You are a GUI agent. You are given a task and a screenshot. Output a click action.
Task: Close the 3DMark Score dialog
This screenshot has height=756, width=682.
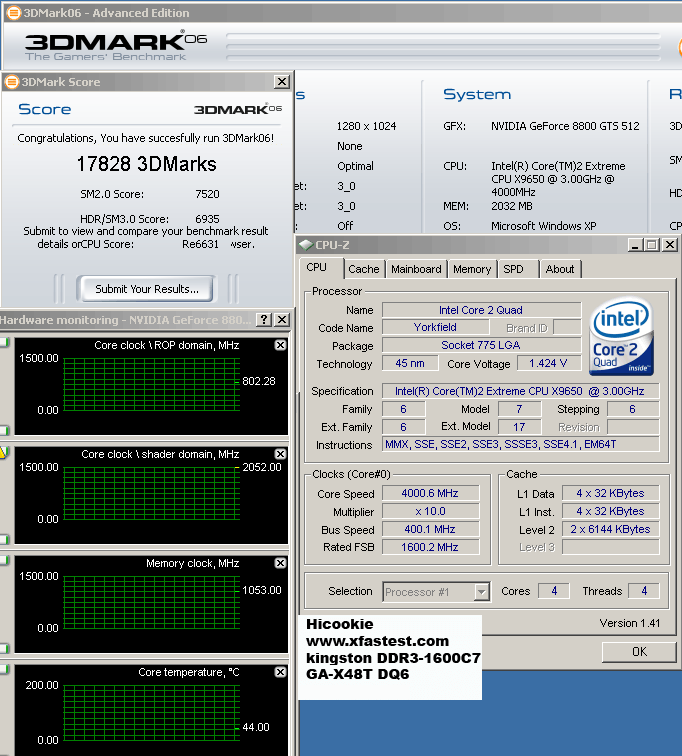point(281,81)
